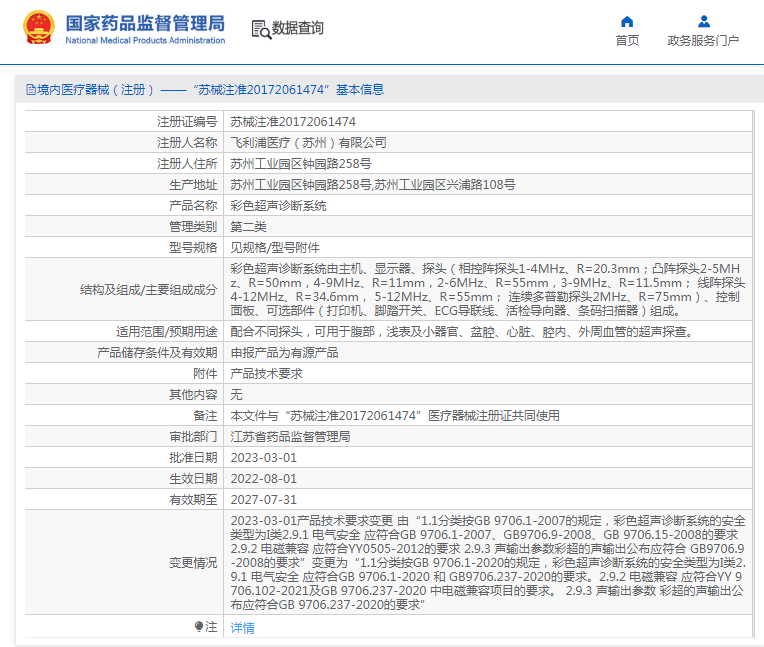Click the 基本信息 page heading

pyautogui.click(x=360, y=90)
